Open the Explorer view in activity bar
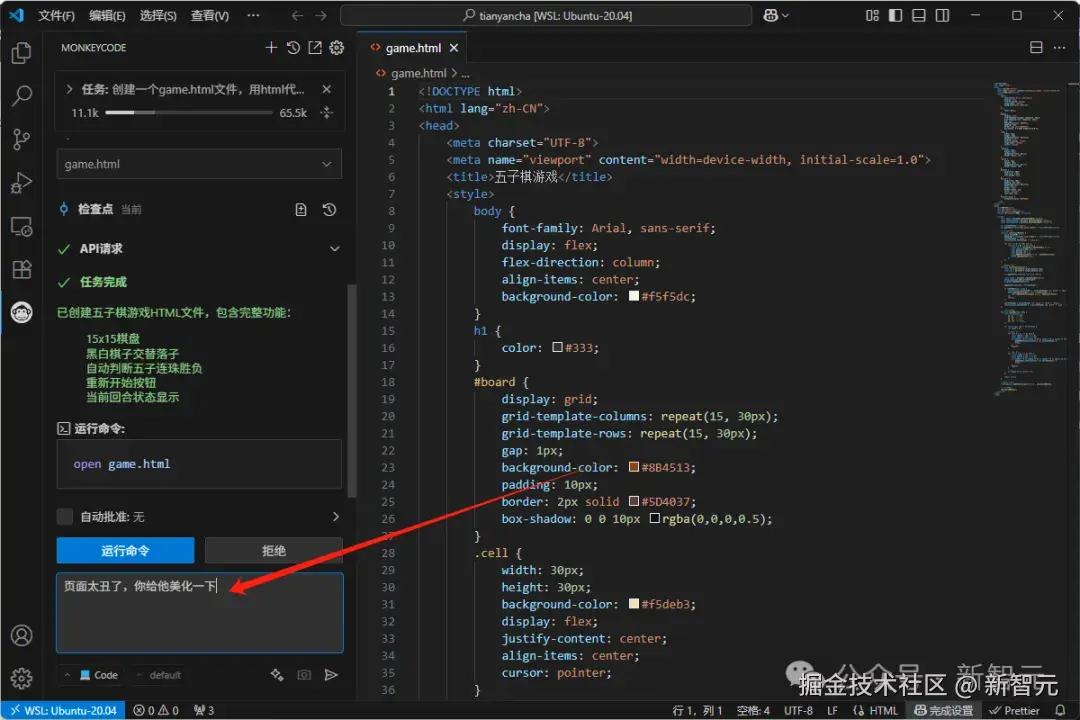The width and height of the screenshot is (1080, 720). [21, 53]
